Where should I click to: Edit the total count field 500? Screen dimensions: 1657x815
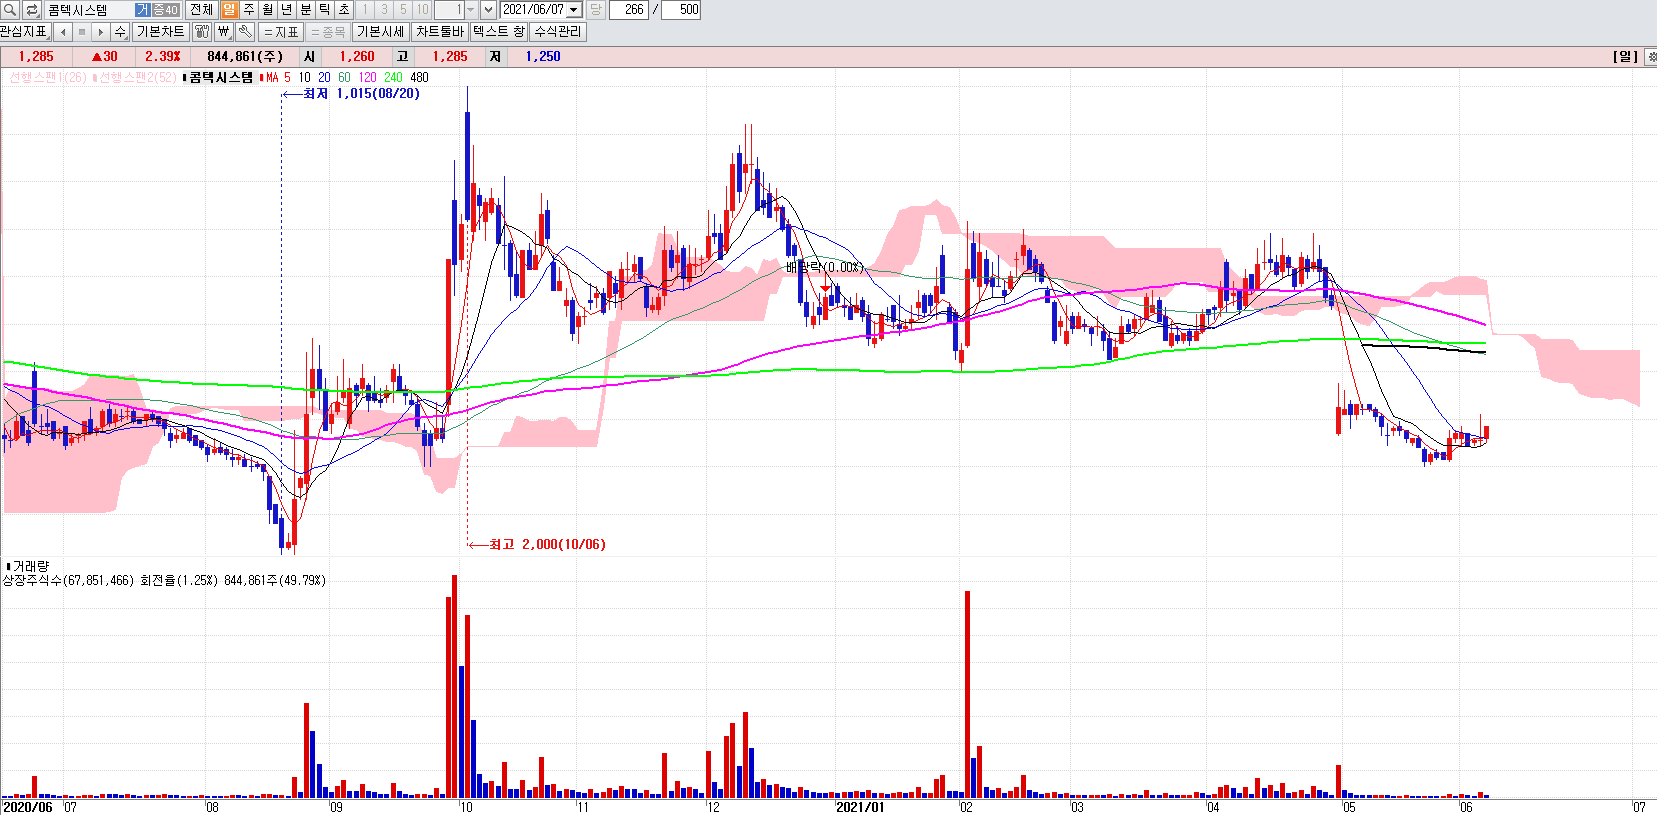tap(681, 10)
